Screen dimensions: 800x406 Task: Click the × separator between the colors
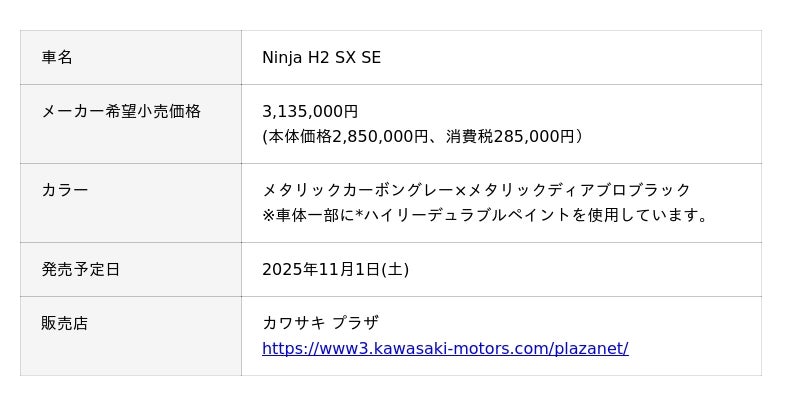click(x=460, y=190)
